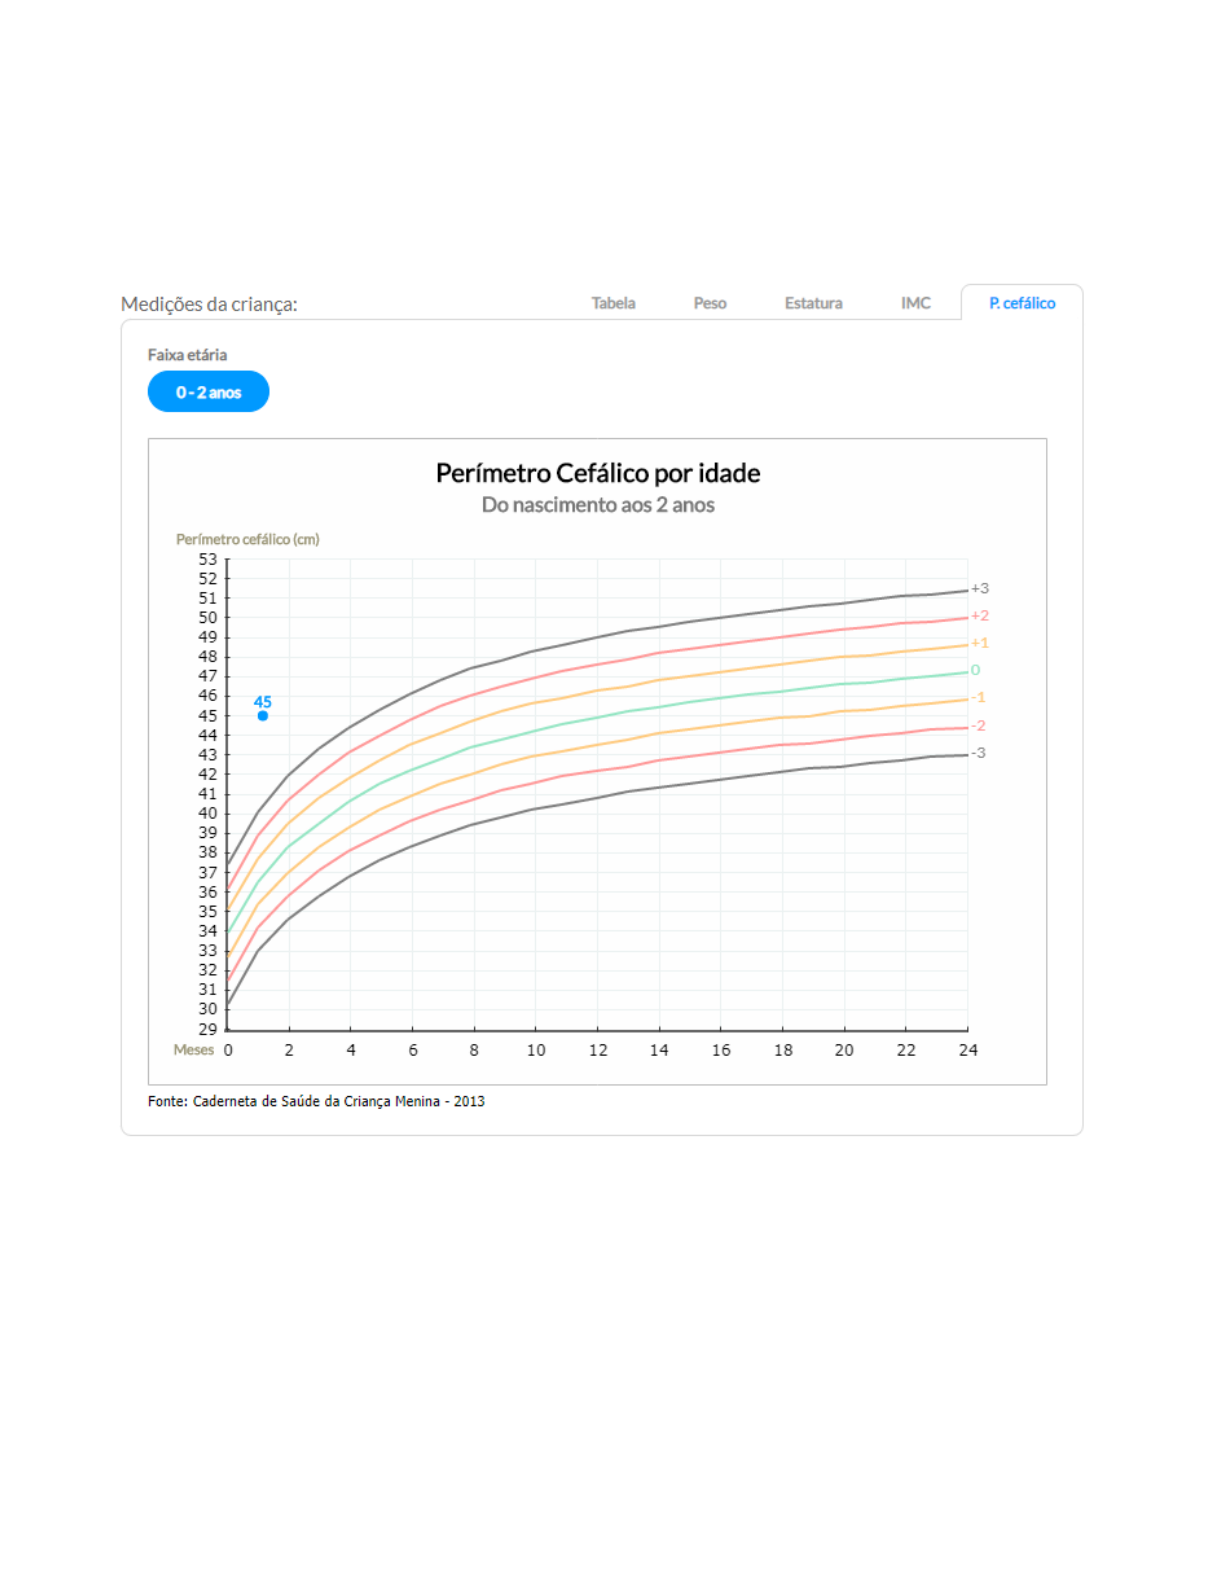This screenshot has width=1224, height=1584.
Task: Click the chart title Perímetro Cefálico por idade
Action: point(598,473)
